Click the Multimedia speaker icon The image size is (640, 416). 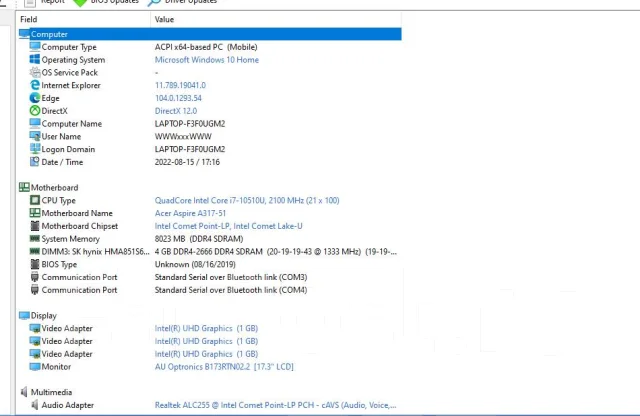[24, 392]
